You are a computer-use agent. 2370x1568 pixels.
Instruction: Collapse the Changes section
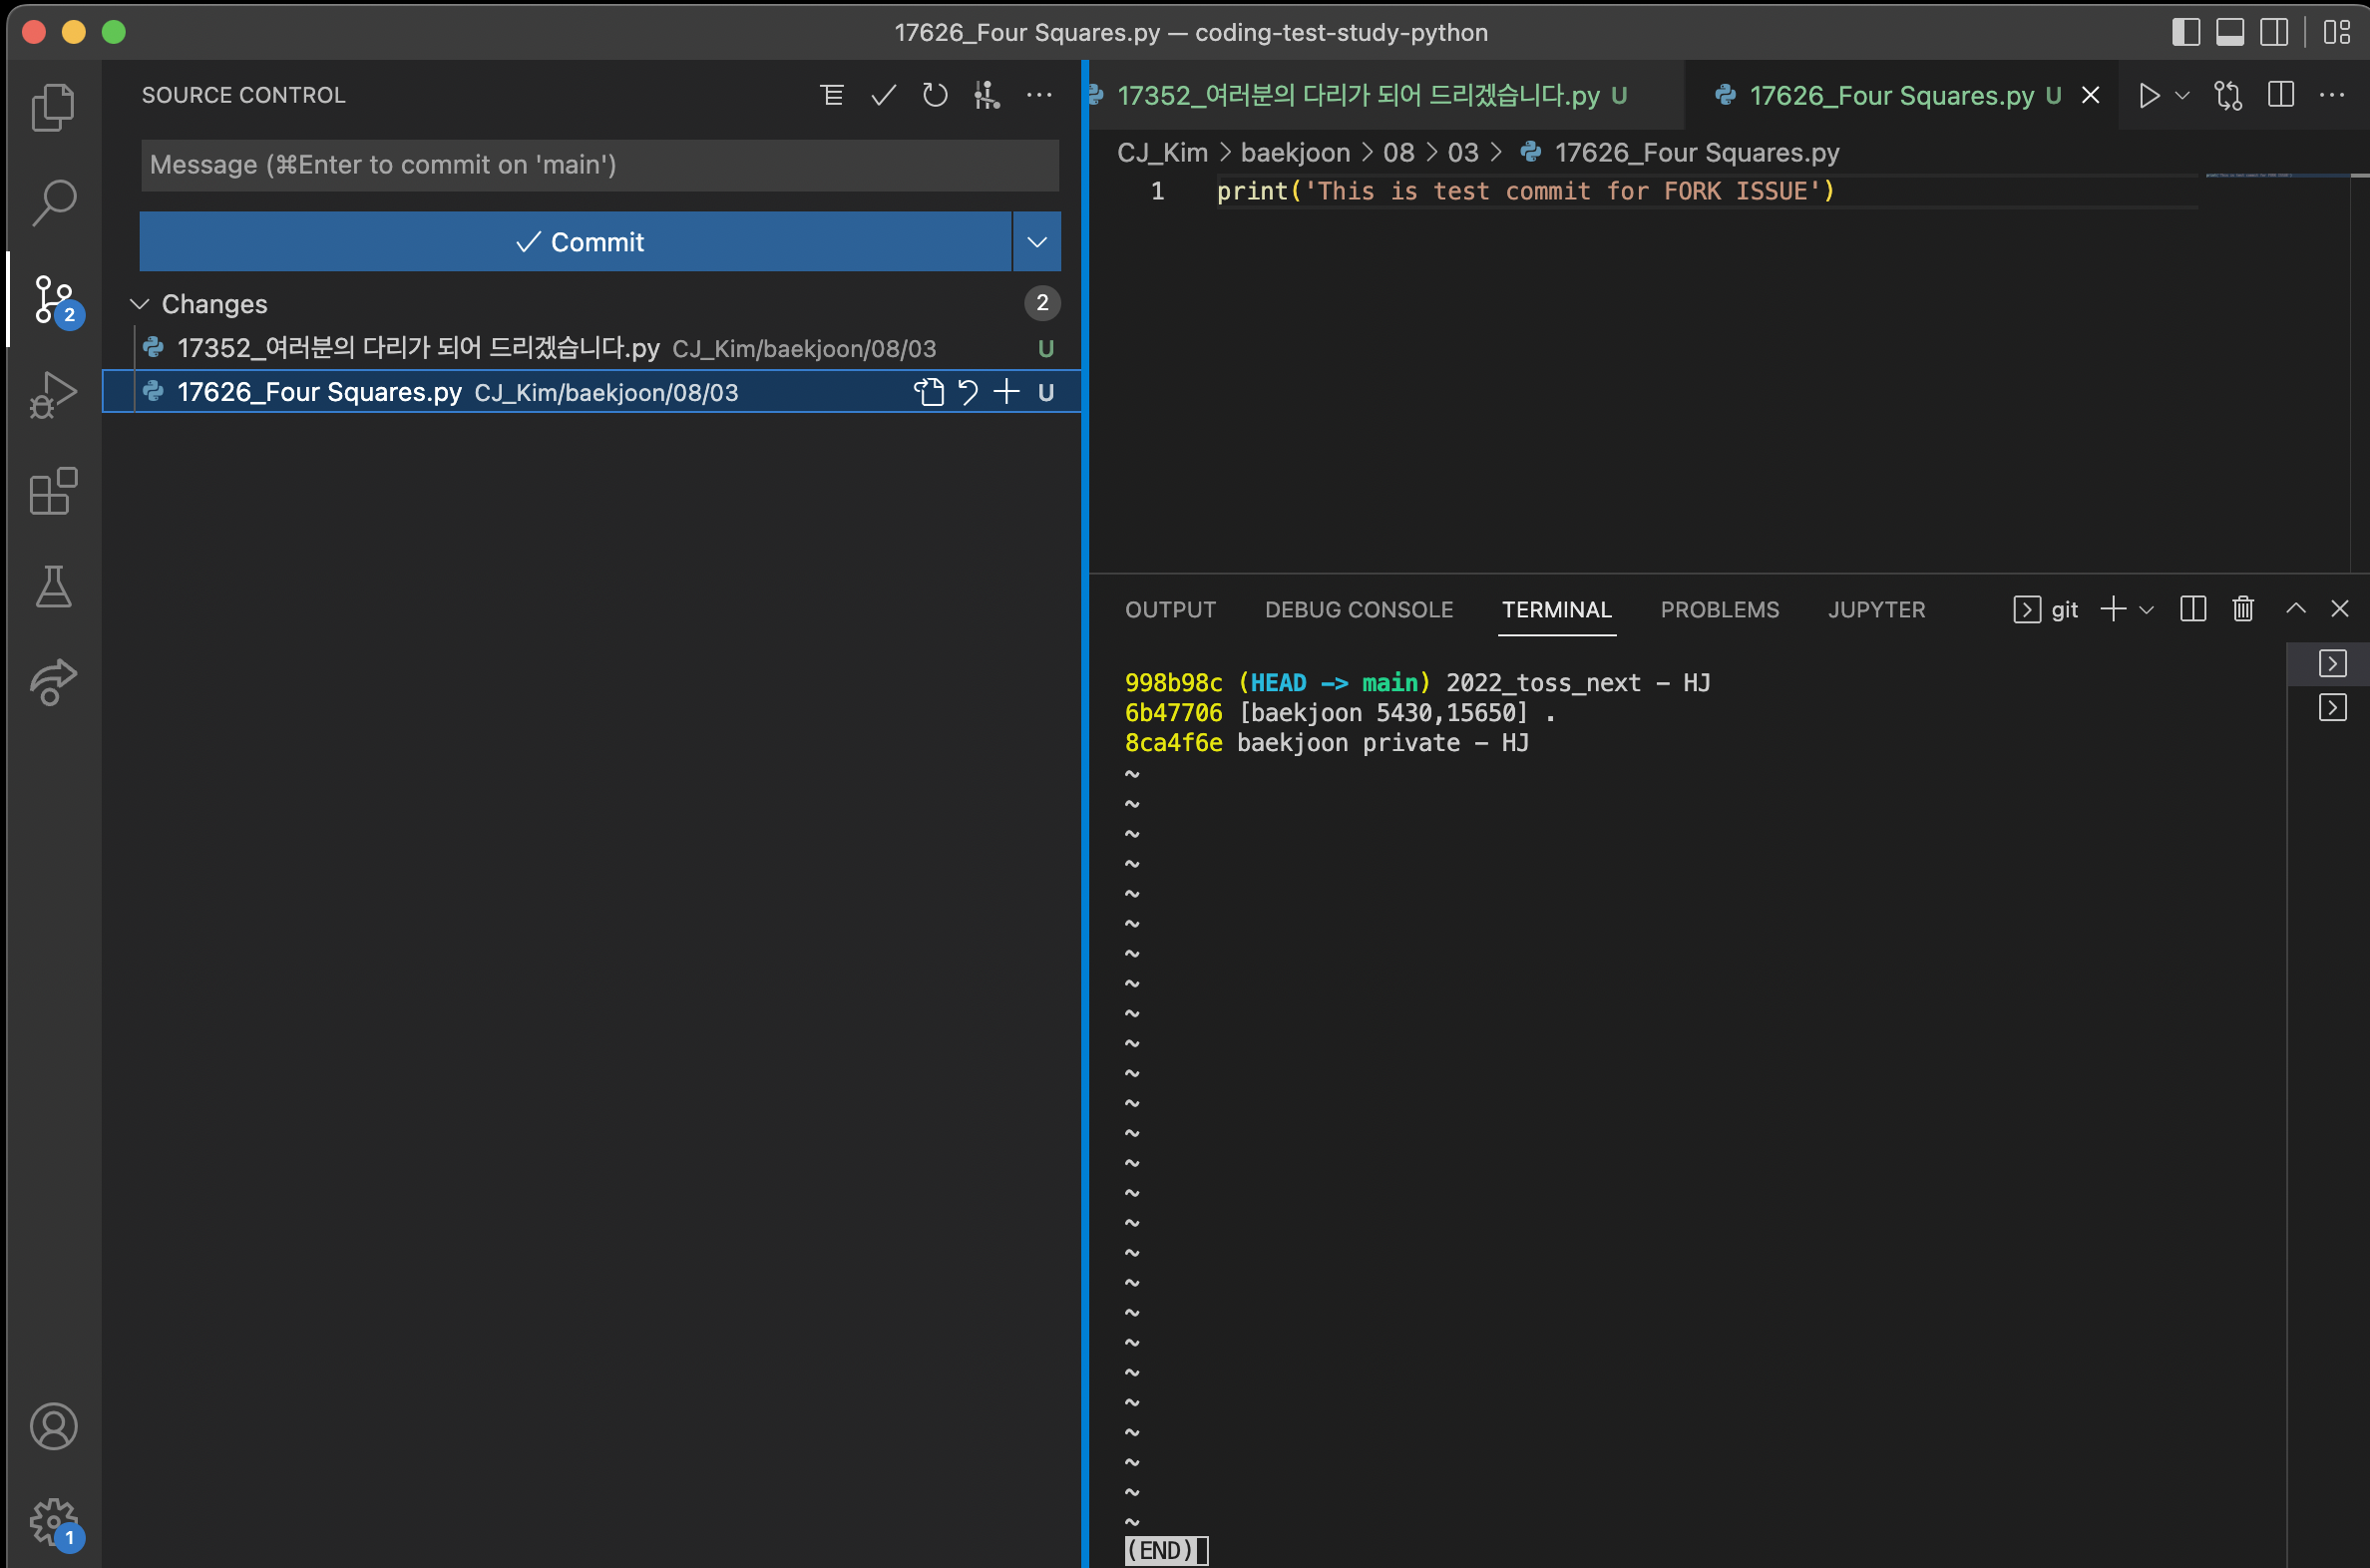tap(140, 304)
